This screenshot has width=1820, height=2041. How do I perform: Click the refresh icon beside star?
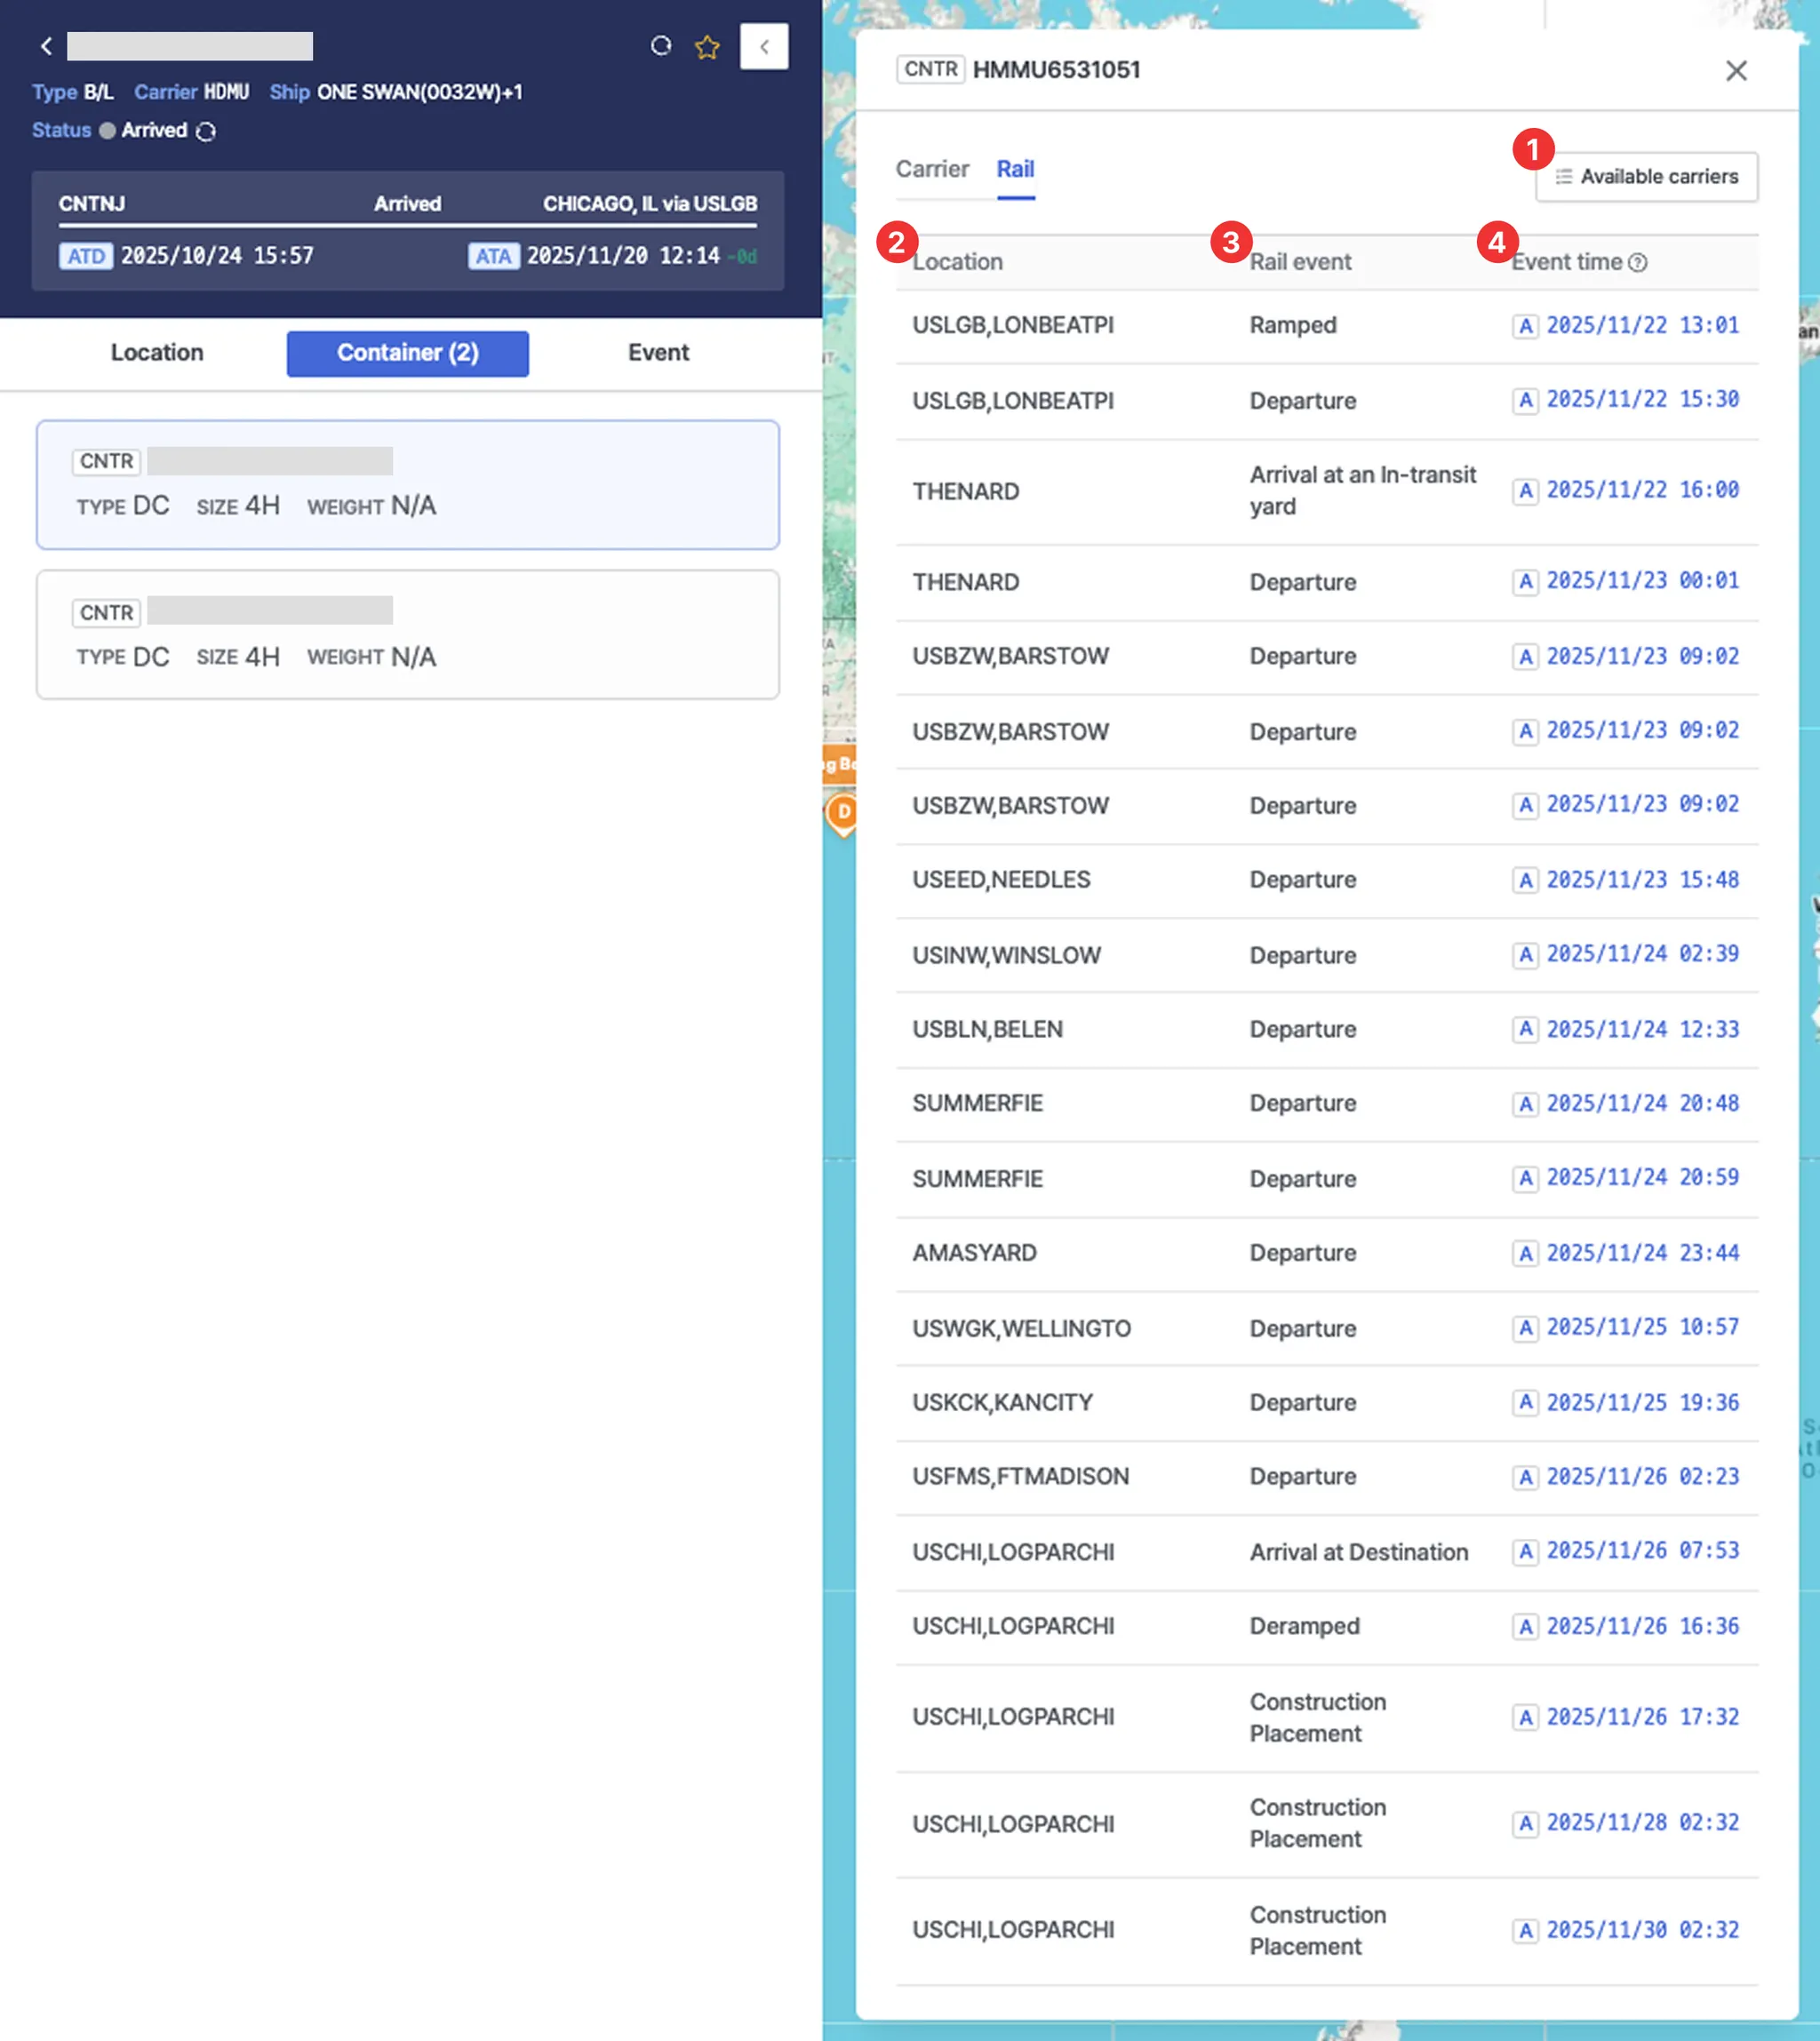point(660,46)
